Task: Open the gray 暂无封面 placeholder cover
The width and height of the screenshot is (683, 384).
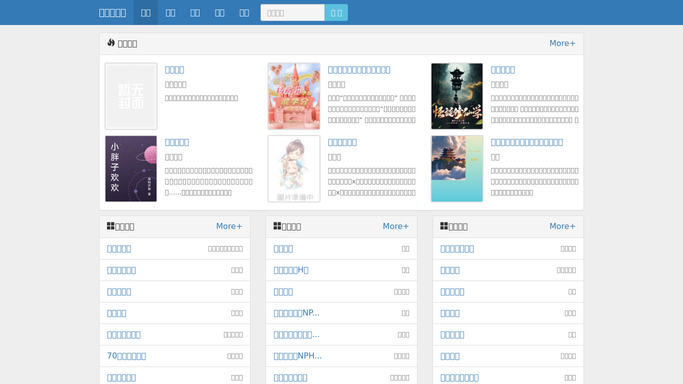Action: tap(131, 96)
